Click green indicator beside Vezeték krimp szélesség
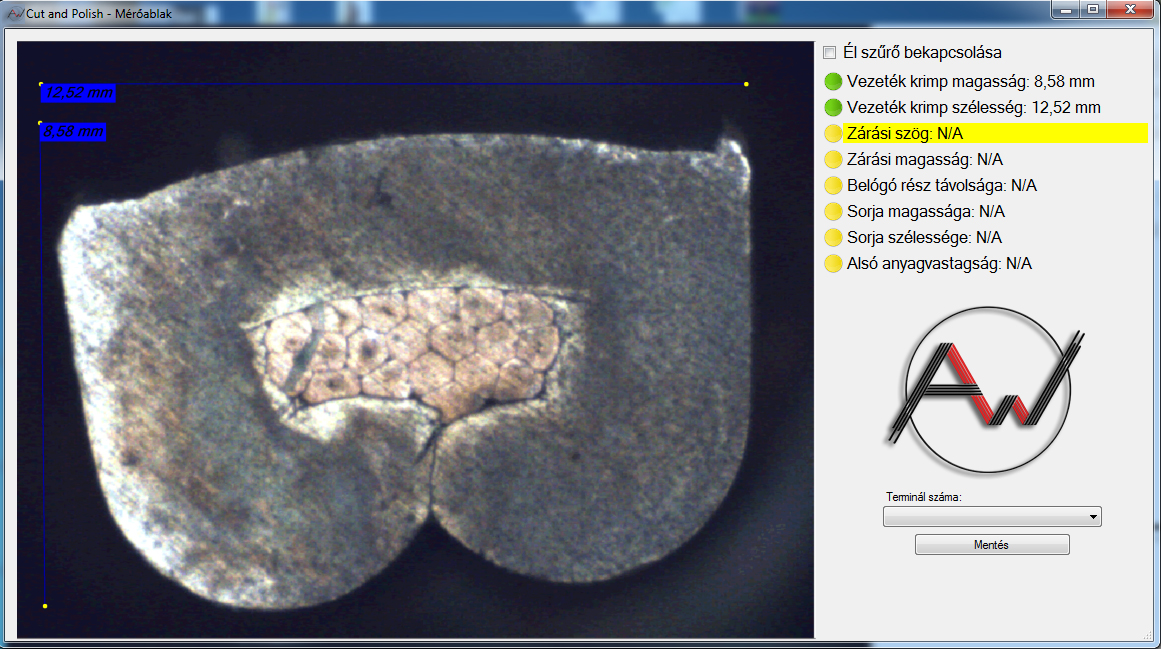Screen dimensions: 1161x649 click(x=833, y=108)
